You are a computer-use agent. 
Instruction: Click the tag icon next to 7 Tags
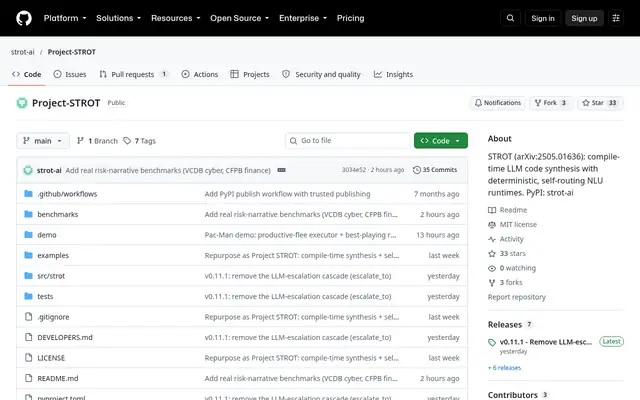[x=127, y=141]
